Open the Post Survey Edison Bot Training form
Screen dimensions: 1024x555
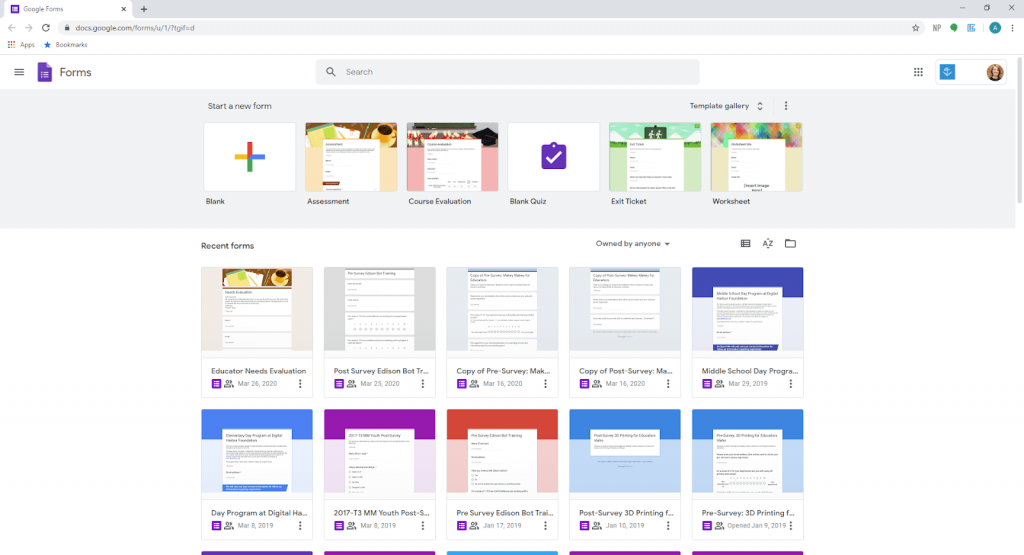[379, 332]
